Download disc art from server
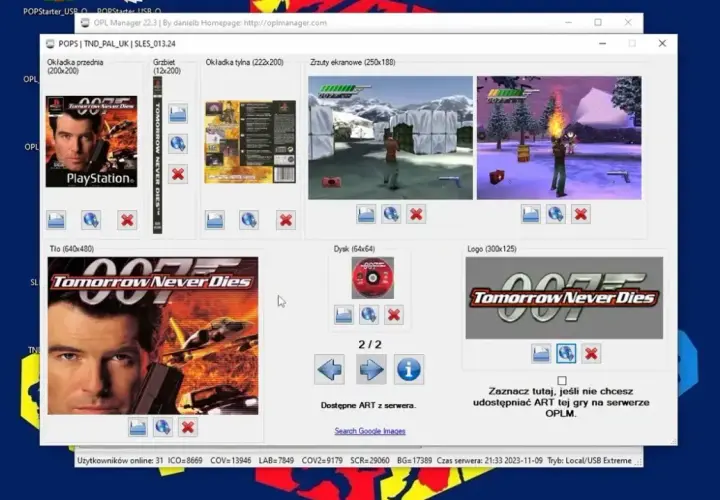The image size is (720, 500). (x=369, y=315)
